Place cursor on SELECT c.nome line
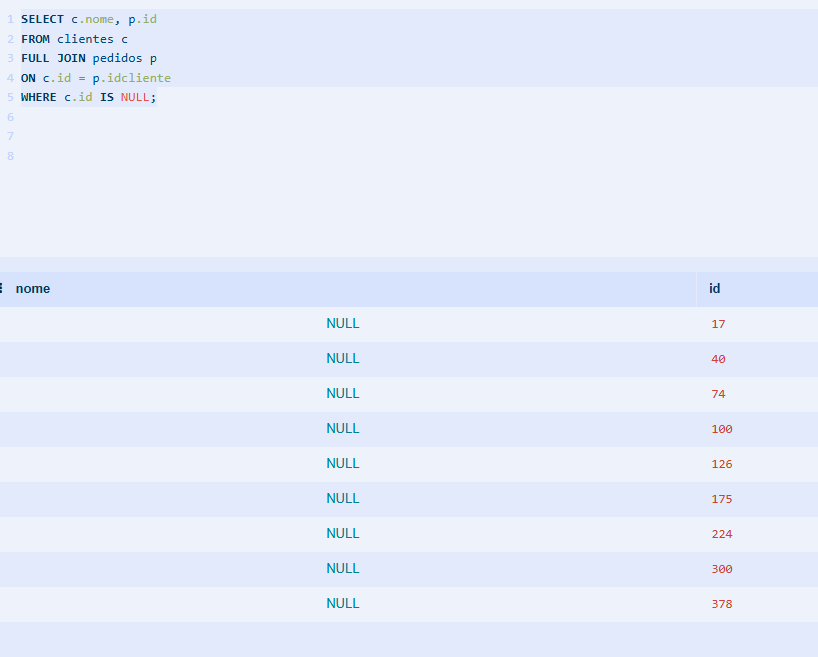 click(x=89, y=19)
